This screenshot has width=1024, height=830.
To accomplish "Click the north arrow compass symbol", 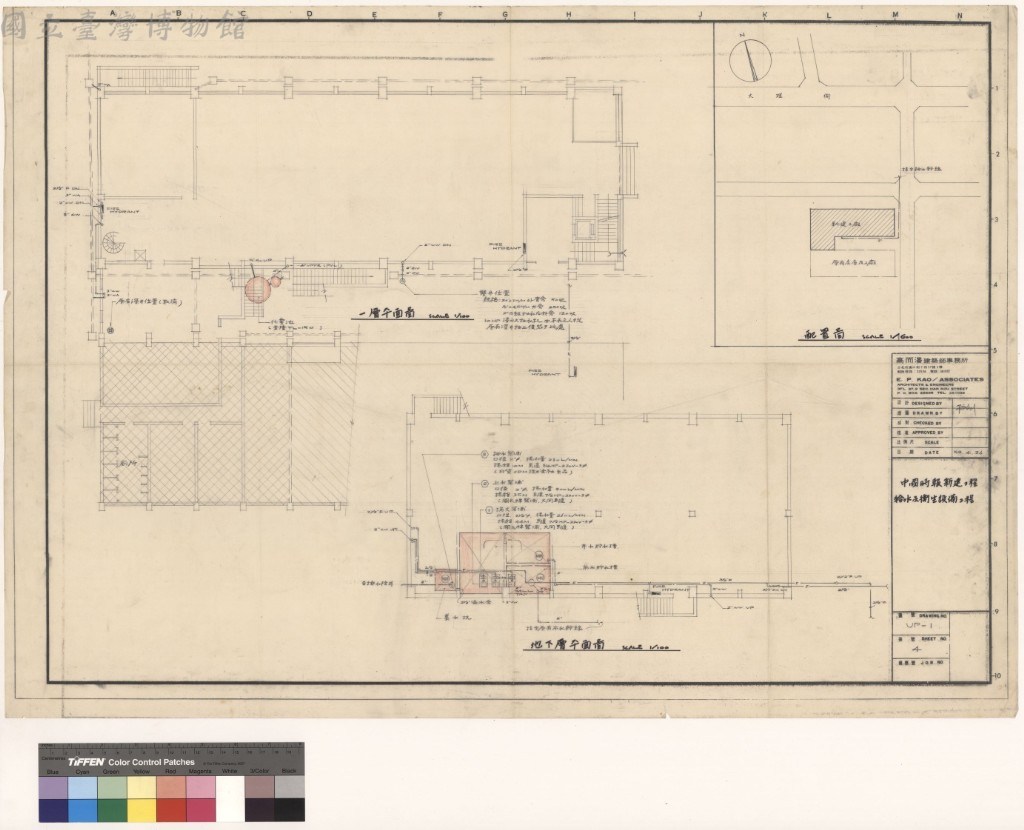I will coord(750,59).
